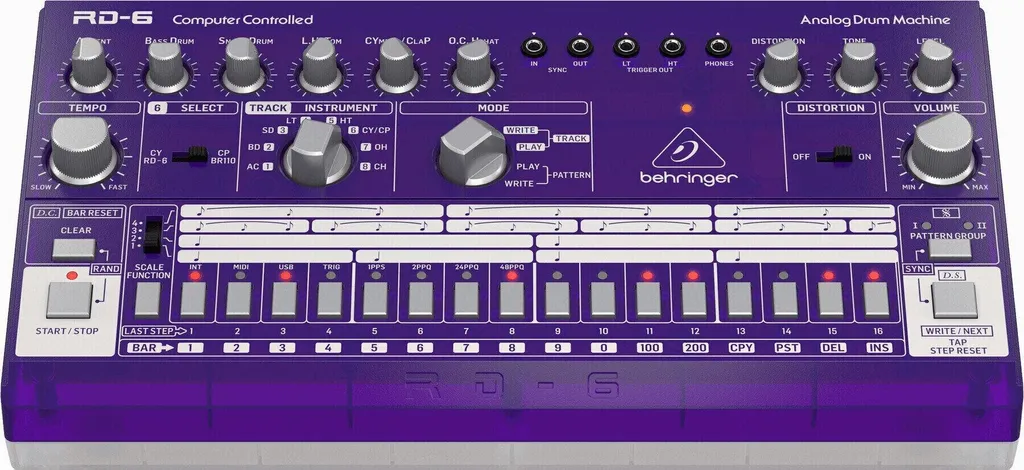Screen dimensions: 1024x470
Task: Click the 'SYNC' label above Write/Next
Action: [x=917, y=269]
